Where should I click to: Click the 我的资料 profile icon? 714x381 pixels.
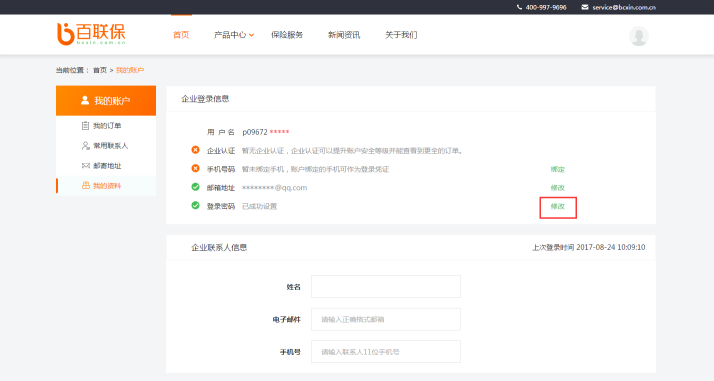click(x=86, y=185)
